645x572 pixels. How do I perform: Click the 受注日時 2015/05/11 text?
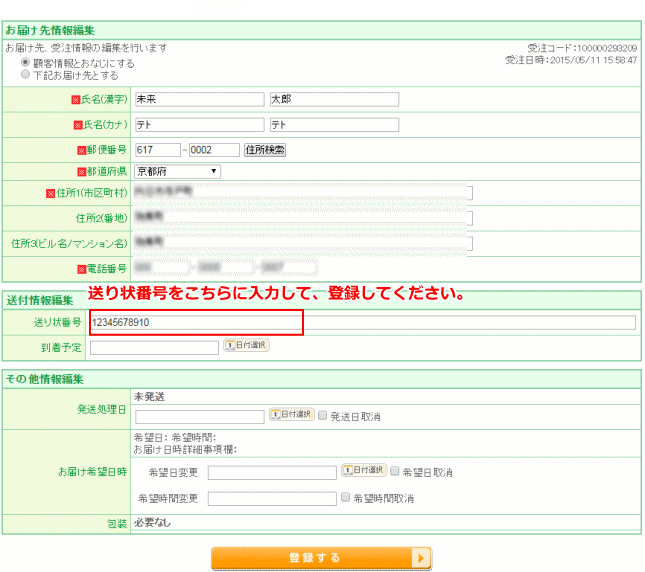(571, 60)
